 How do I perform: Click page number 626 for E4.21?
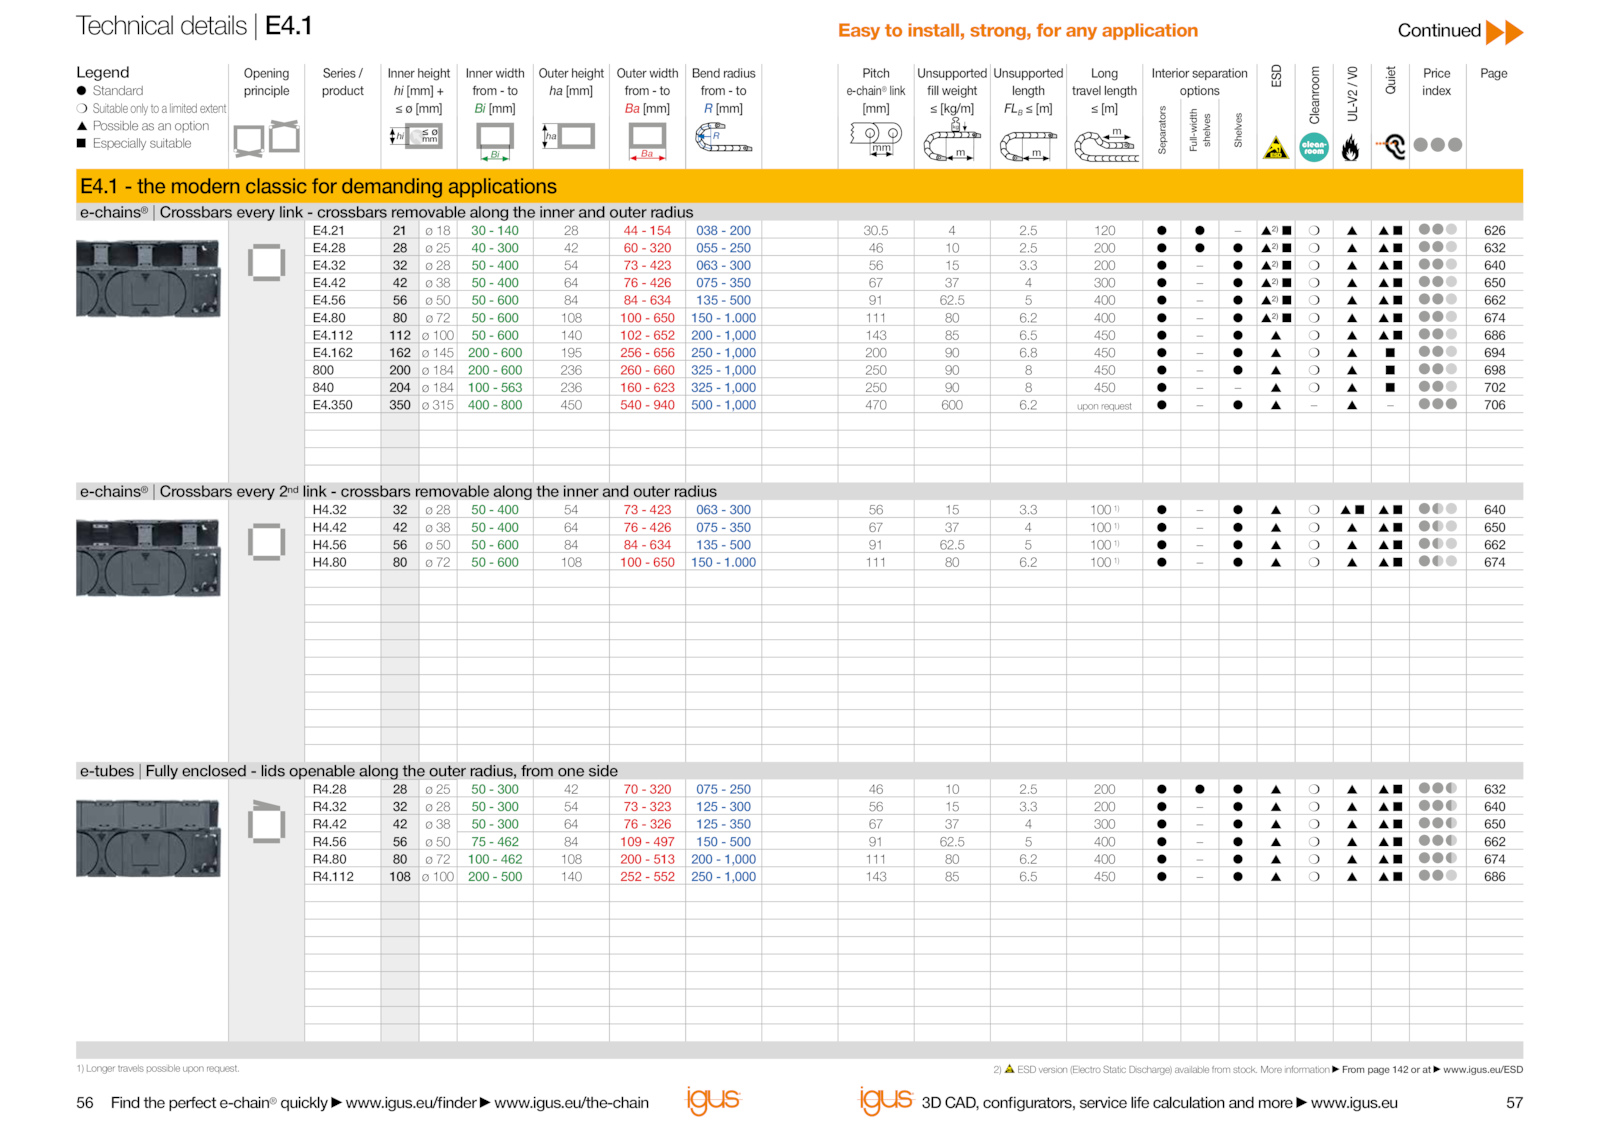(x=1494, y=231)
